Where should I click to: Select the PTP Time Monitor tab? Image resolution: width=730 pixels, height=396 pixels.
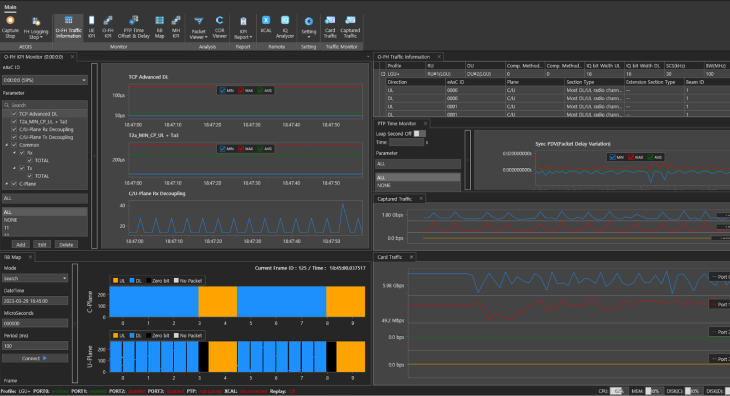(397, 124)
